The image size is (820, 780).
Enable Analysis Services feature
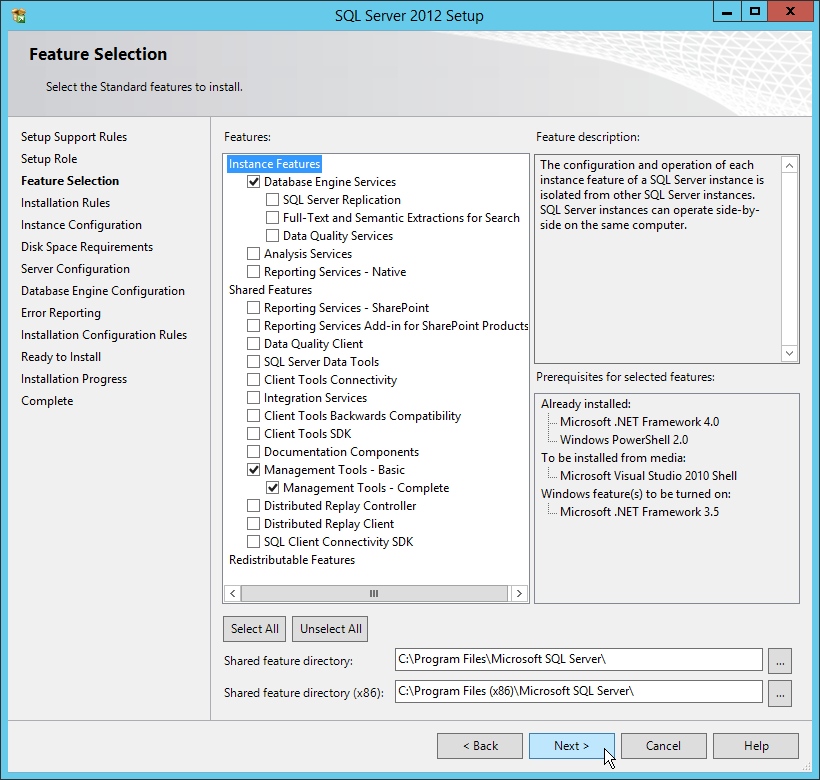click(x=253, y=254)
